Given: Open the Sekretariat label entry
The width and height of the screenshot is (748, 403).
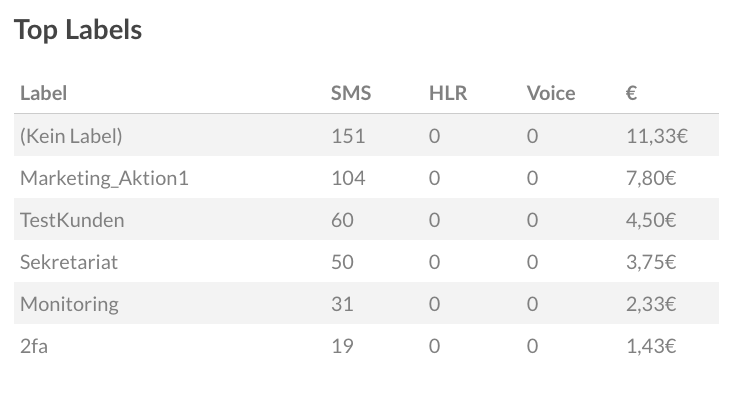Looking at the screenshot, I should click(x=69, y=262).
